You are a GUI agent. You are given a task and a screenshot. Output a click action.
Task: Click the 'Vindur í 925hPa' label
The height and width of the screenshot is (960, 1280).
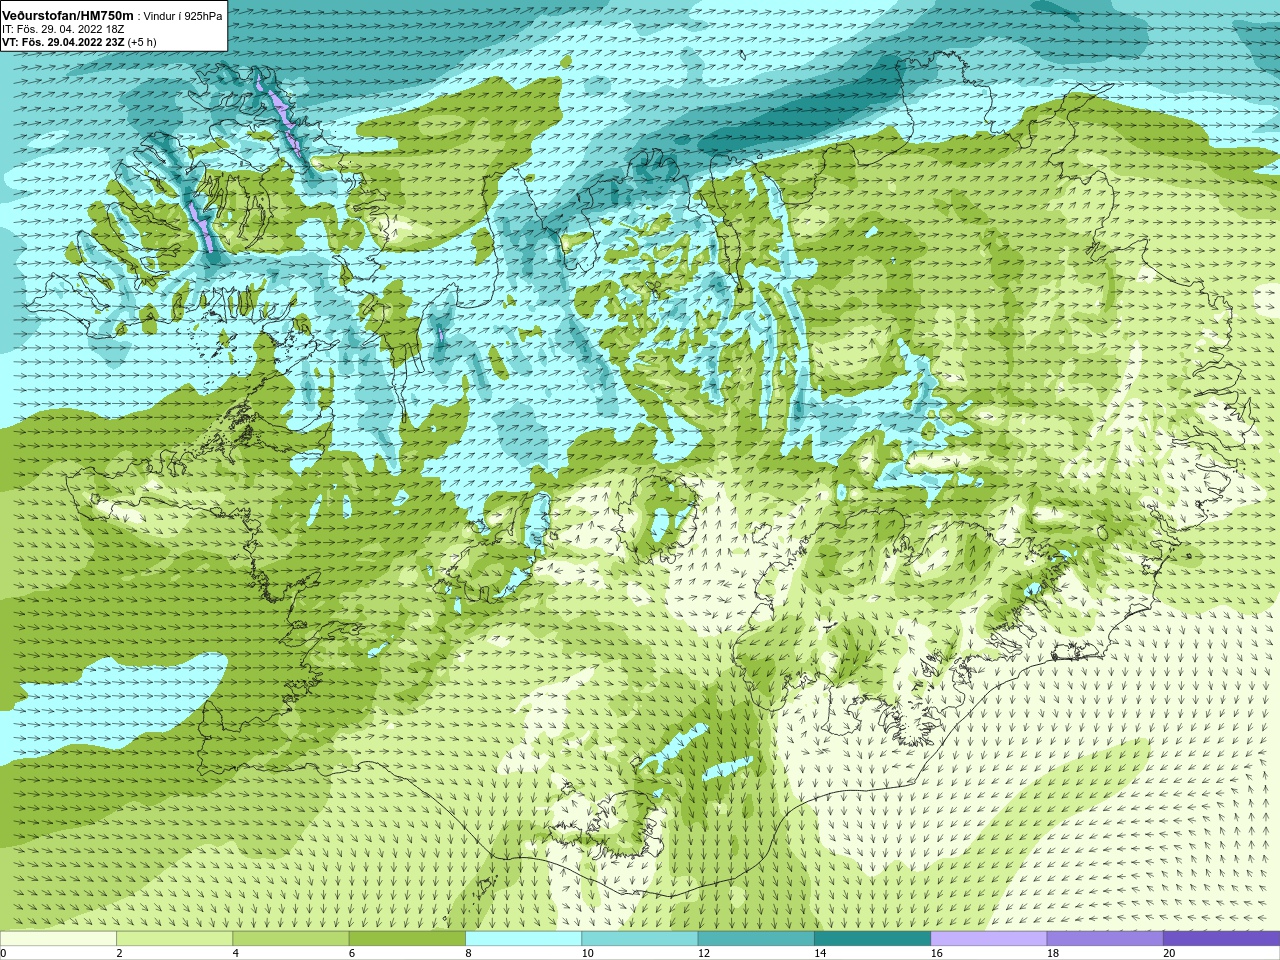coord(183,16)
